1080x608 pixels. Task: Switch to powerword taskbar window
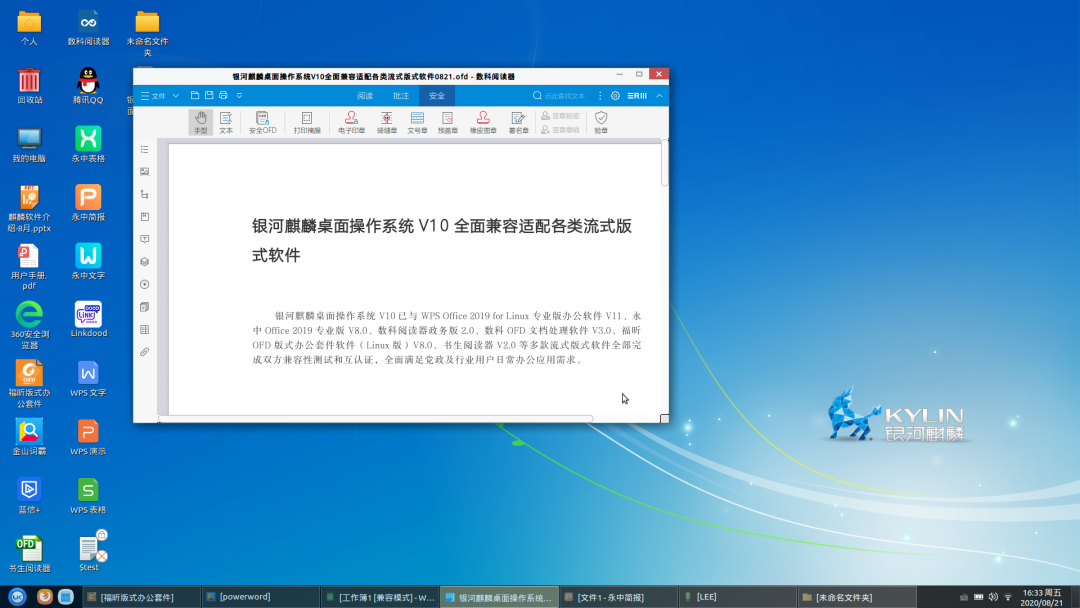261,597
